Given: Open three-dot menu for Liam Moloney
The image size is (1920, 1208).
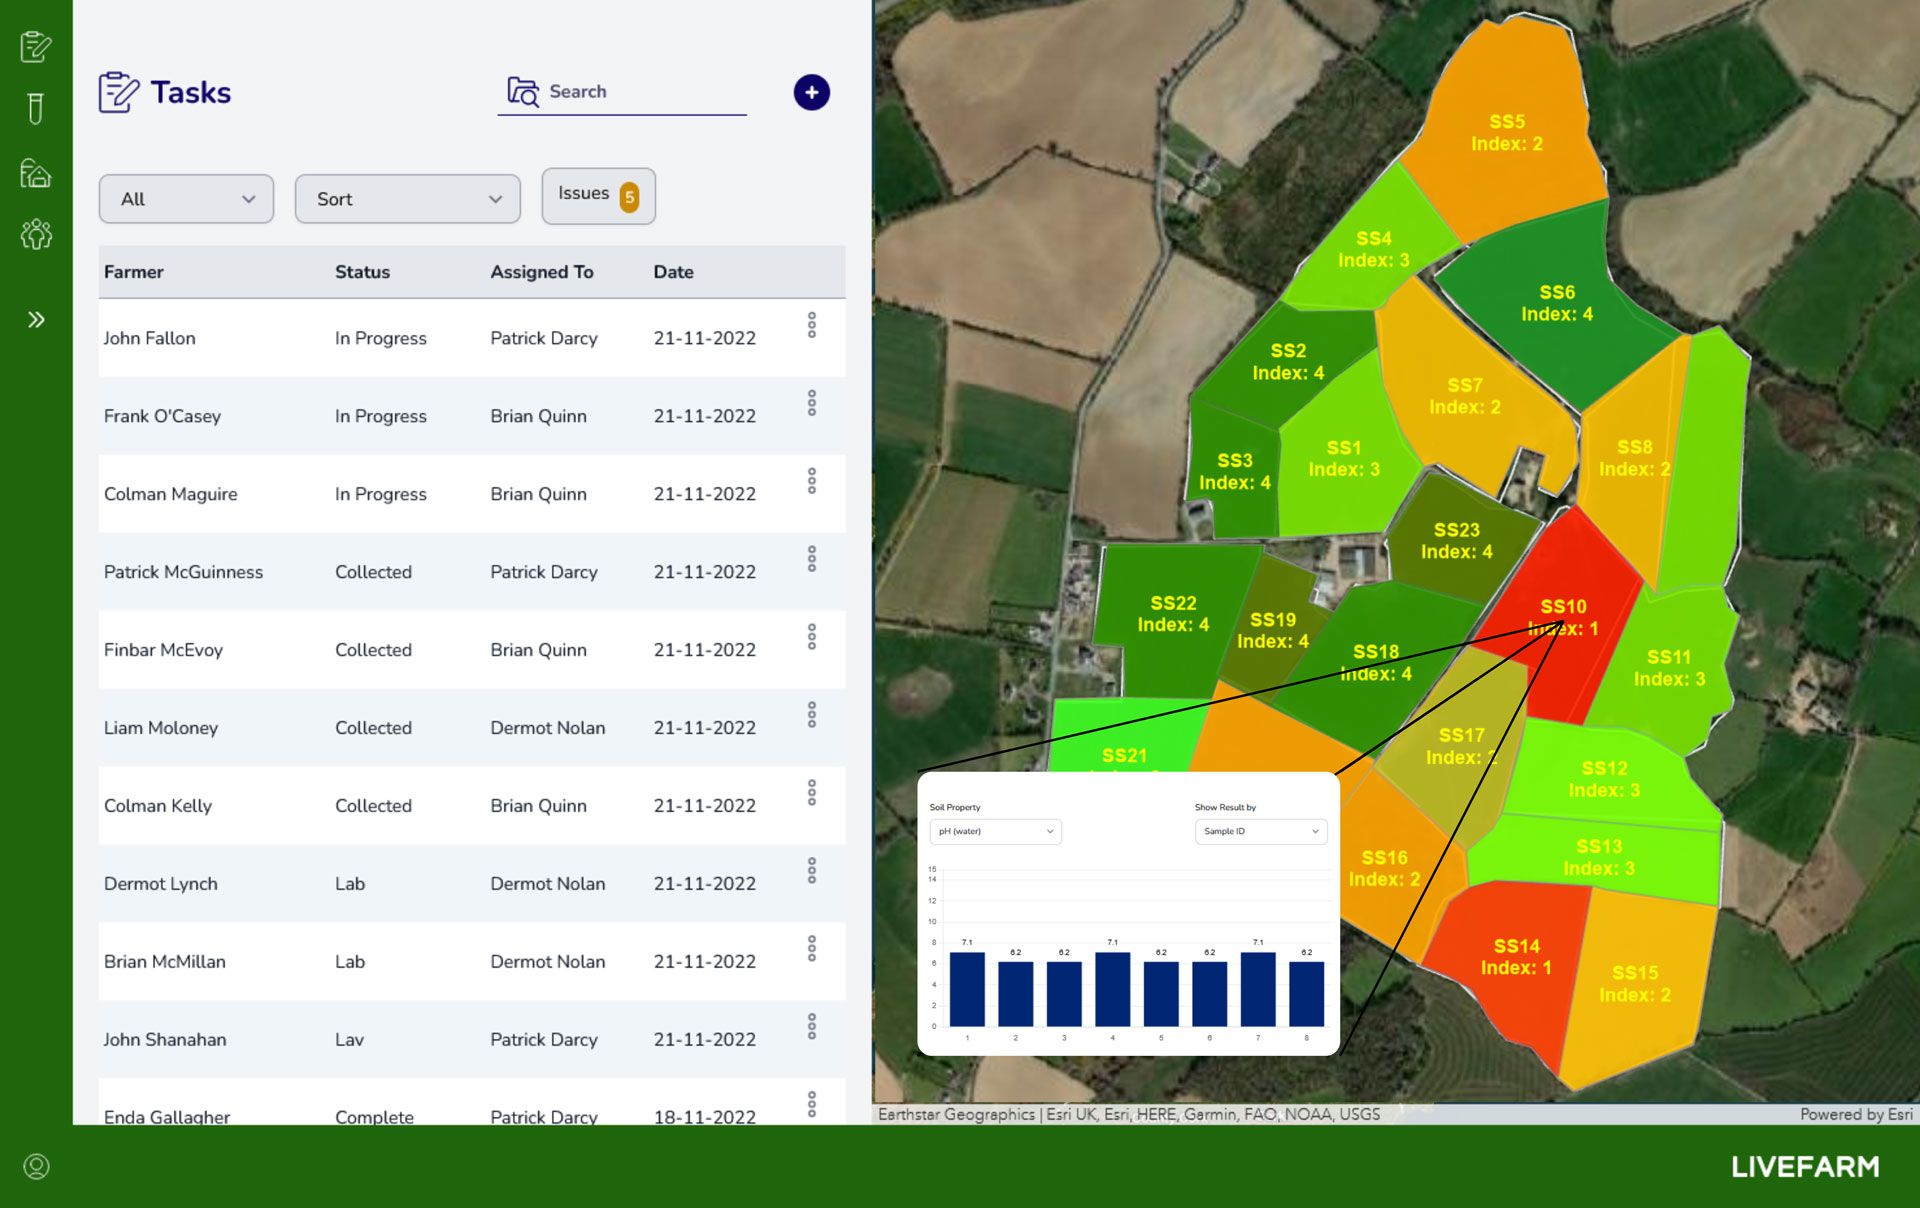Looking at the screenshot, I should [811, 715].
